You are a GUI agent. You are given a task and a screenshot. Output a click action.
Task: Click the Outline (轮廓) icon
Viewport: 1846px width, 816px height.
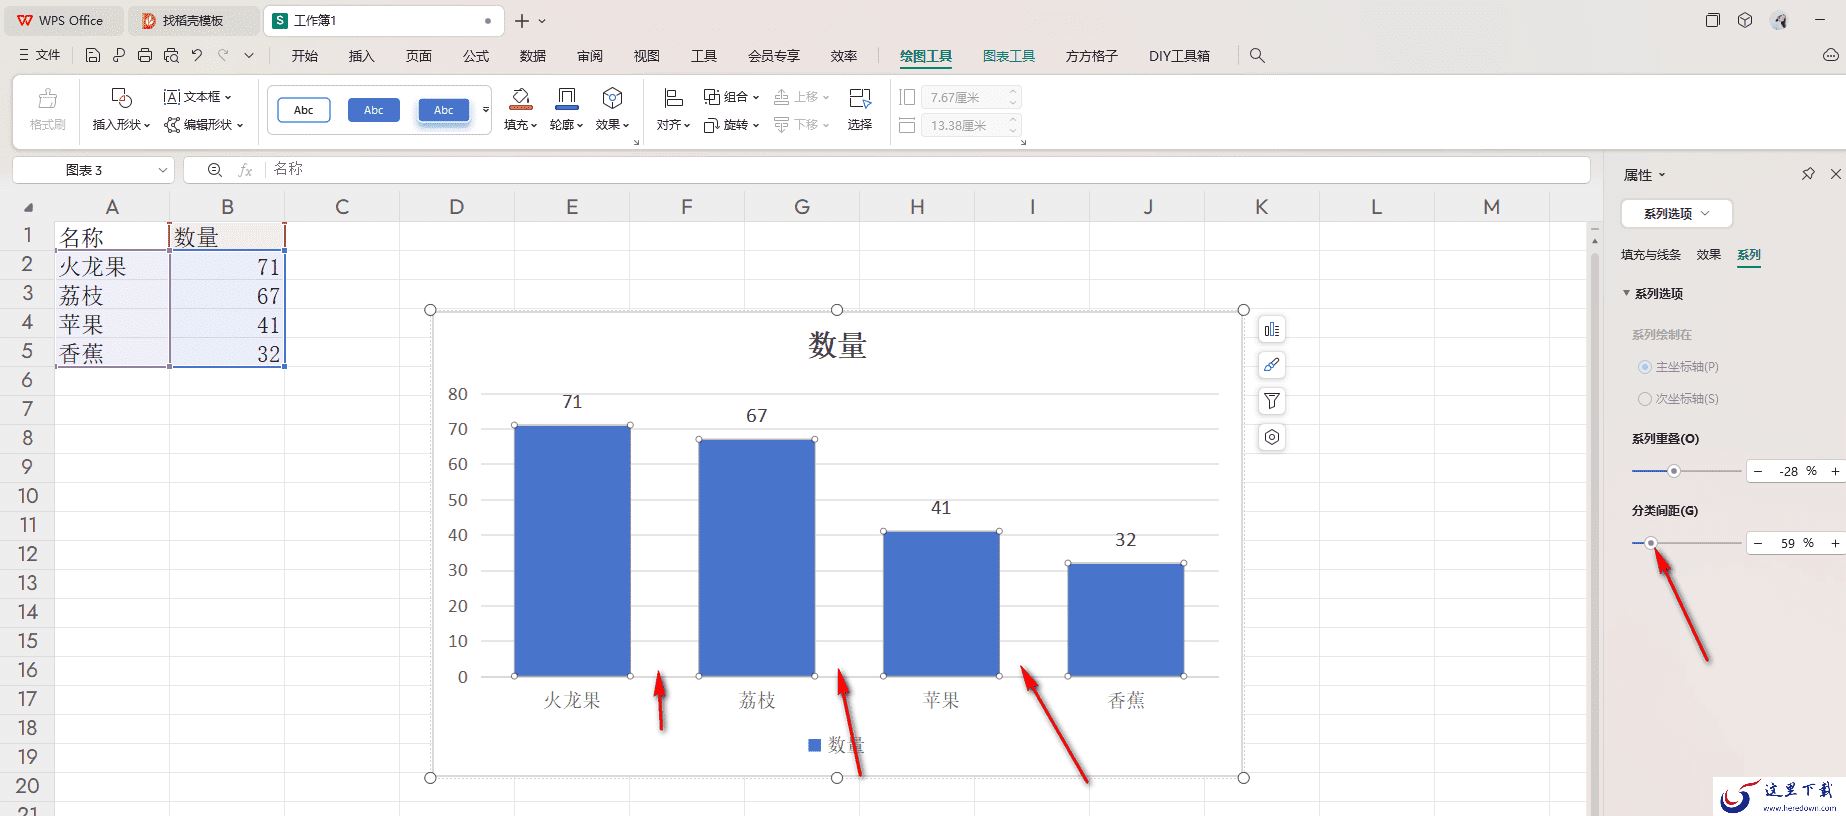pyautogui.click(x=566, y=98)
